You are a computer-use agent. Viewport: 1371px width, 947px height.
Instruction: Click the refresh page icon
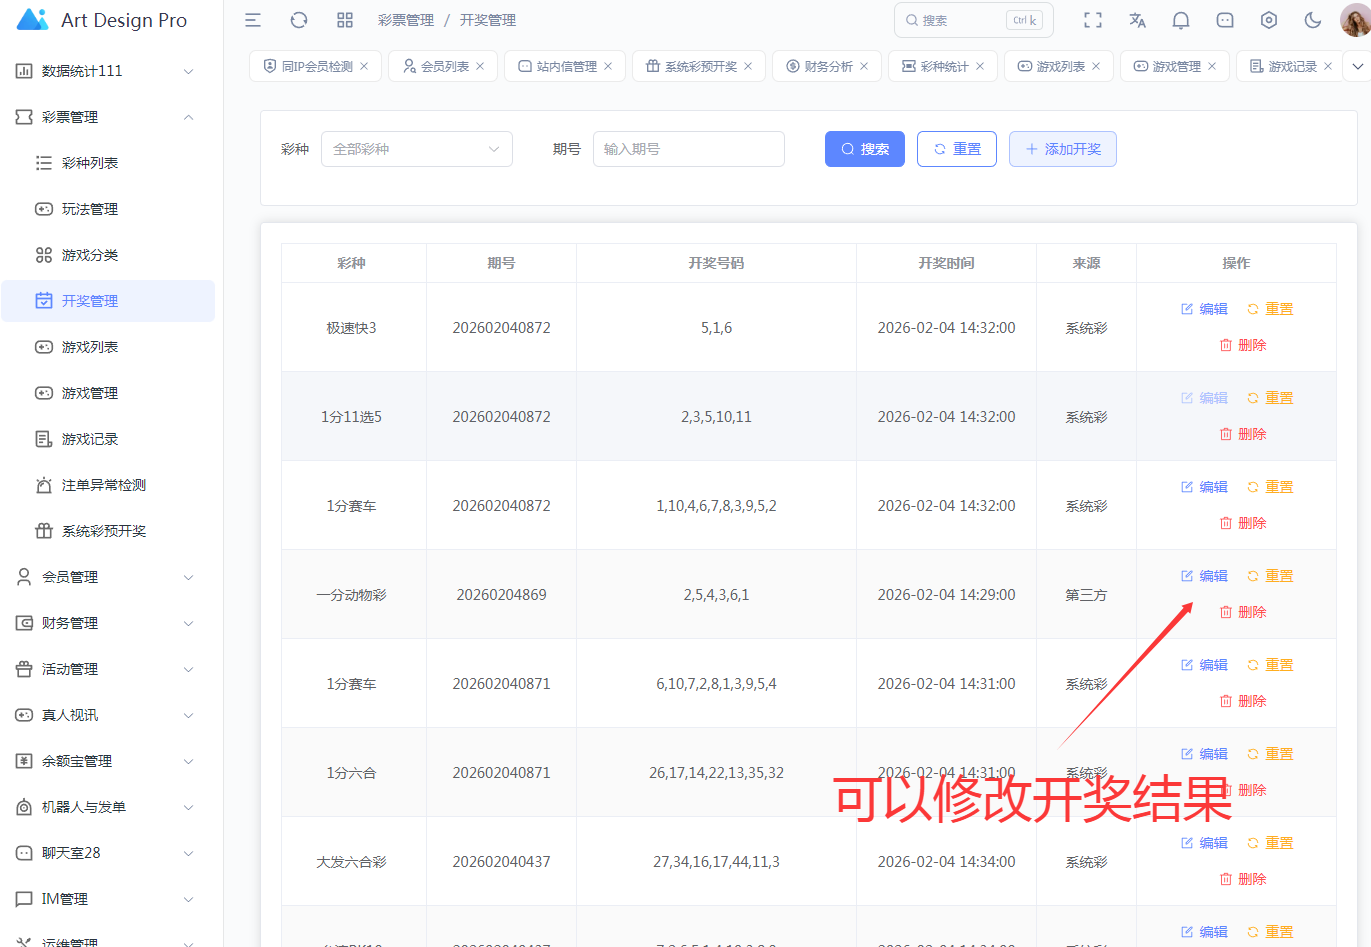299,20
